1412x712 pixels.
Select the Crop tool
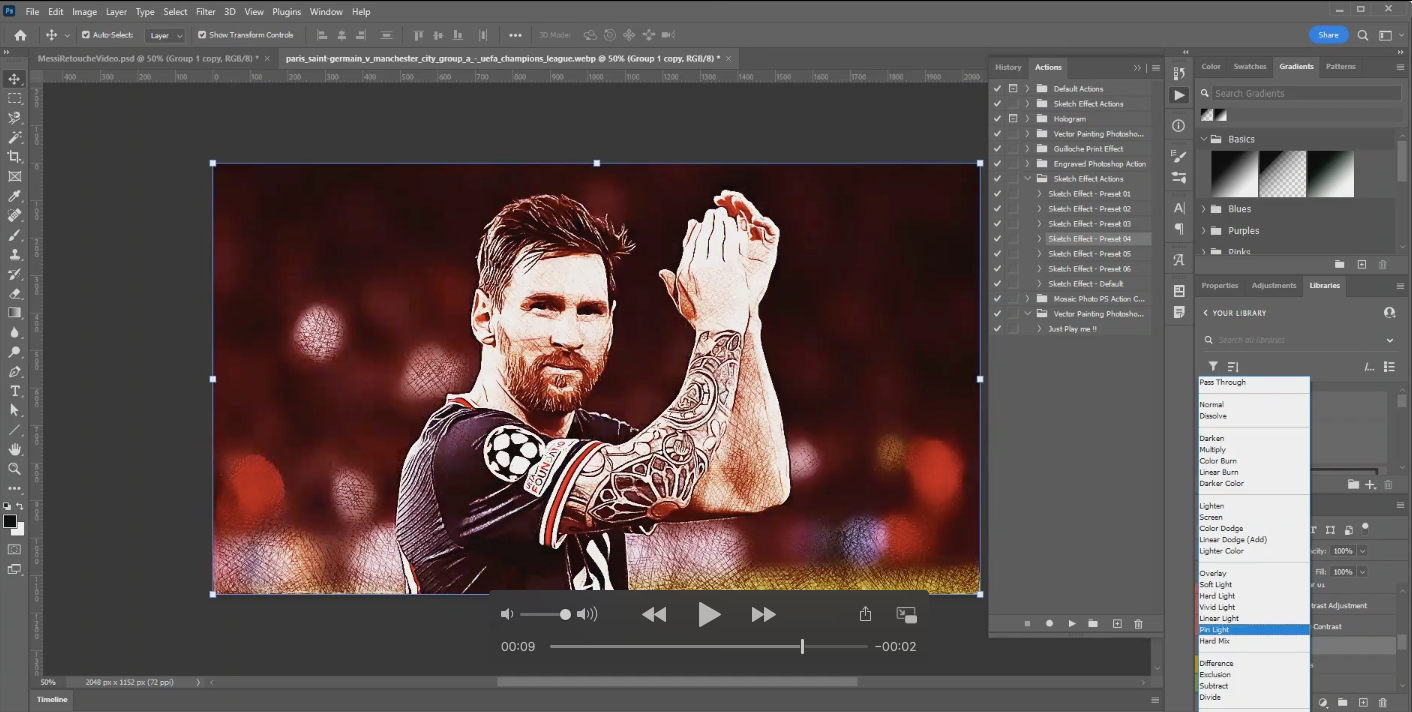click(14, 157)
